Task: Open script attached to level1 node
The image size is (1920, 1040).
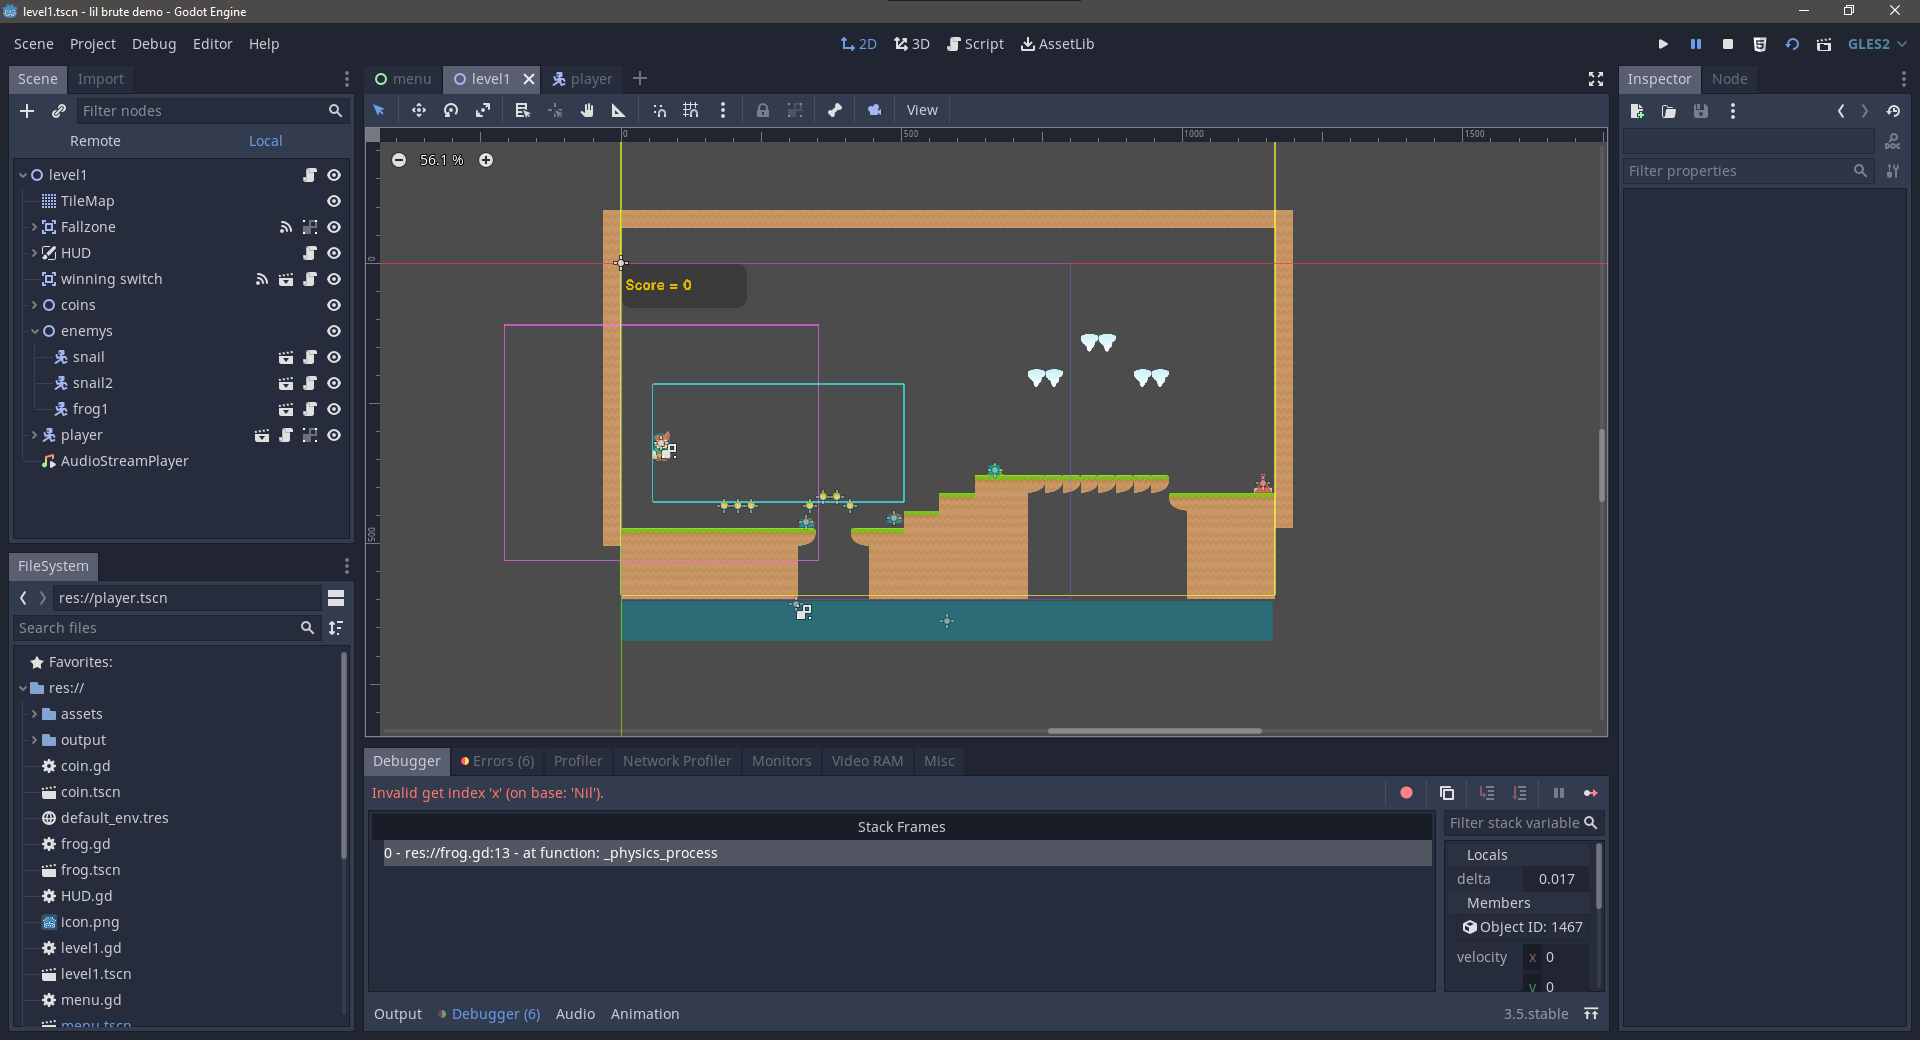Action: [310, 175]
